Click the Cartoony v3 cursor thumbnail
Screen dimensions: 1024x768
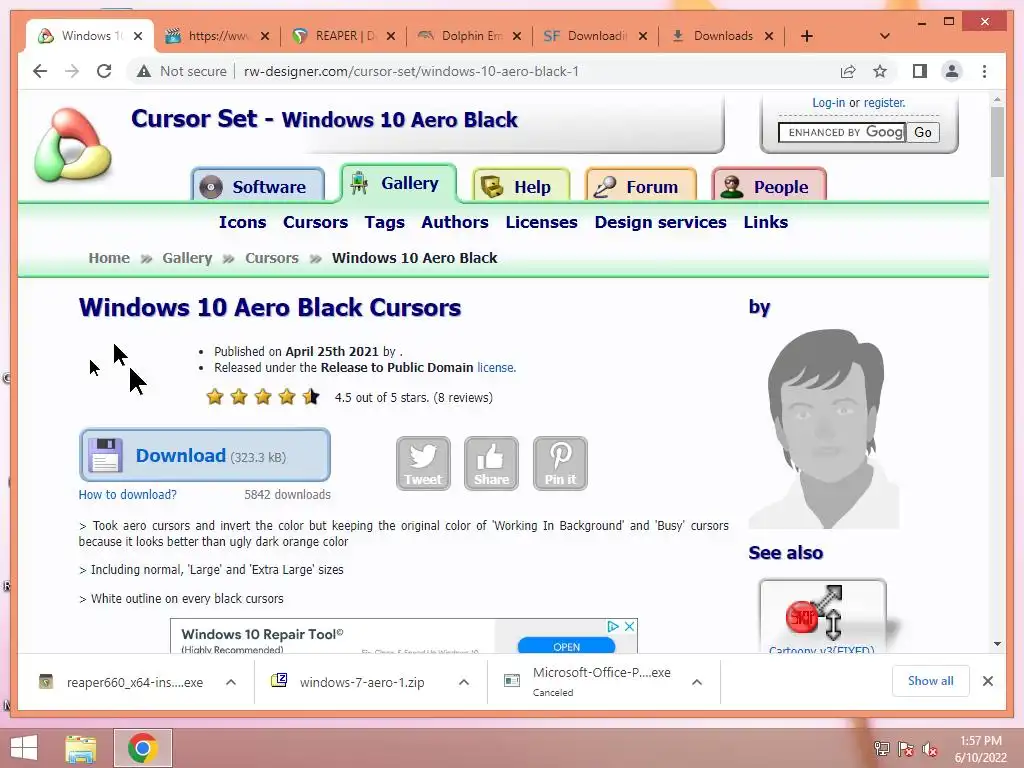pyautogui.click(x=823, y=616)
